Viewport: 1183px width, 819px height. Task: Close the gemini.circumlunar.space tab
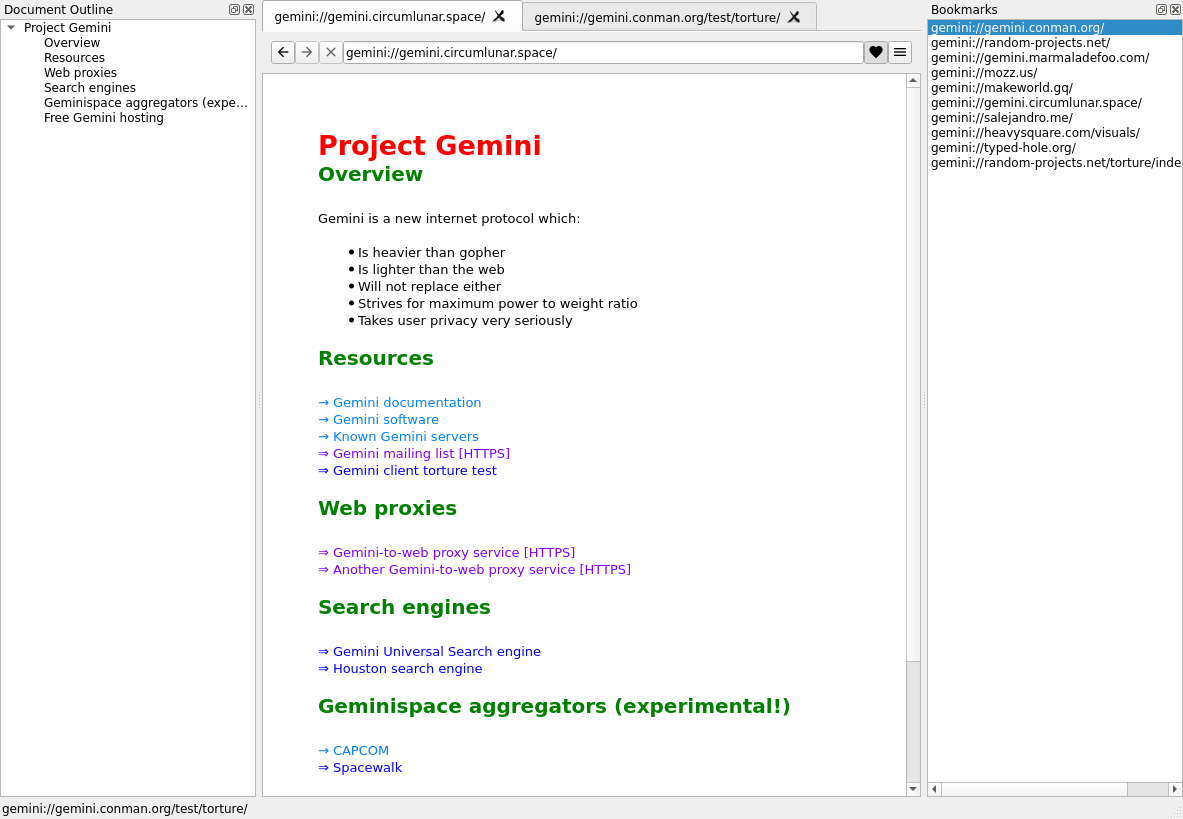tap(499, 16)
